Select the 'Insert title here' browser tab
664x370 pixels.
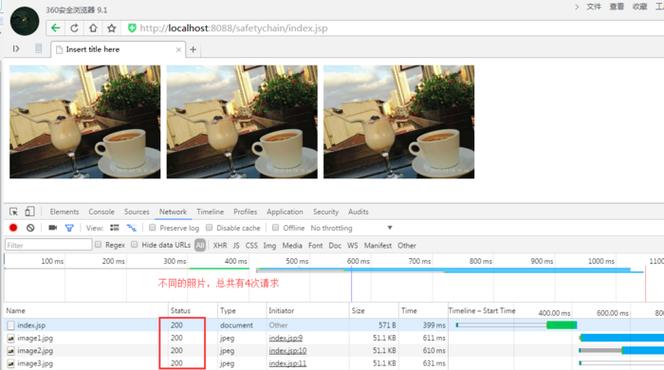pos(118,50)
